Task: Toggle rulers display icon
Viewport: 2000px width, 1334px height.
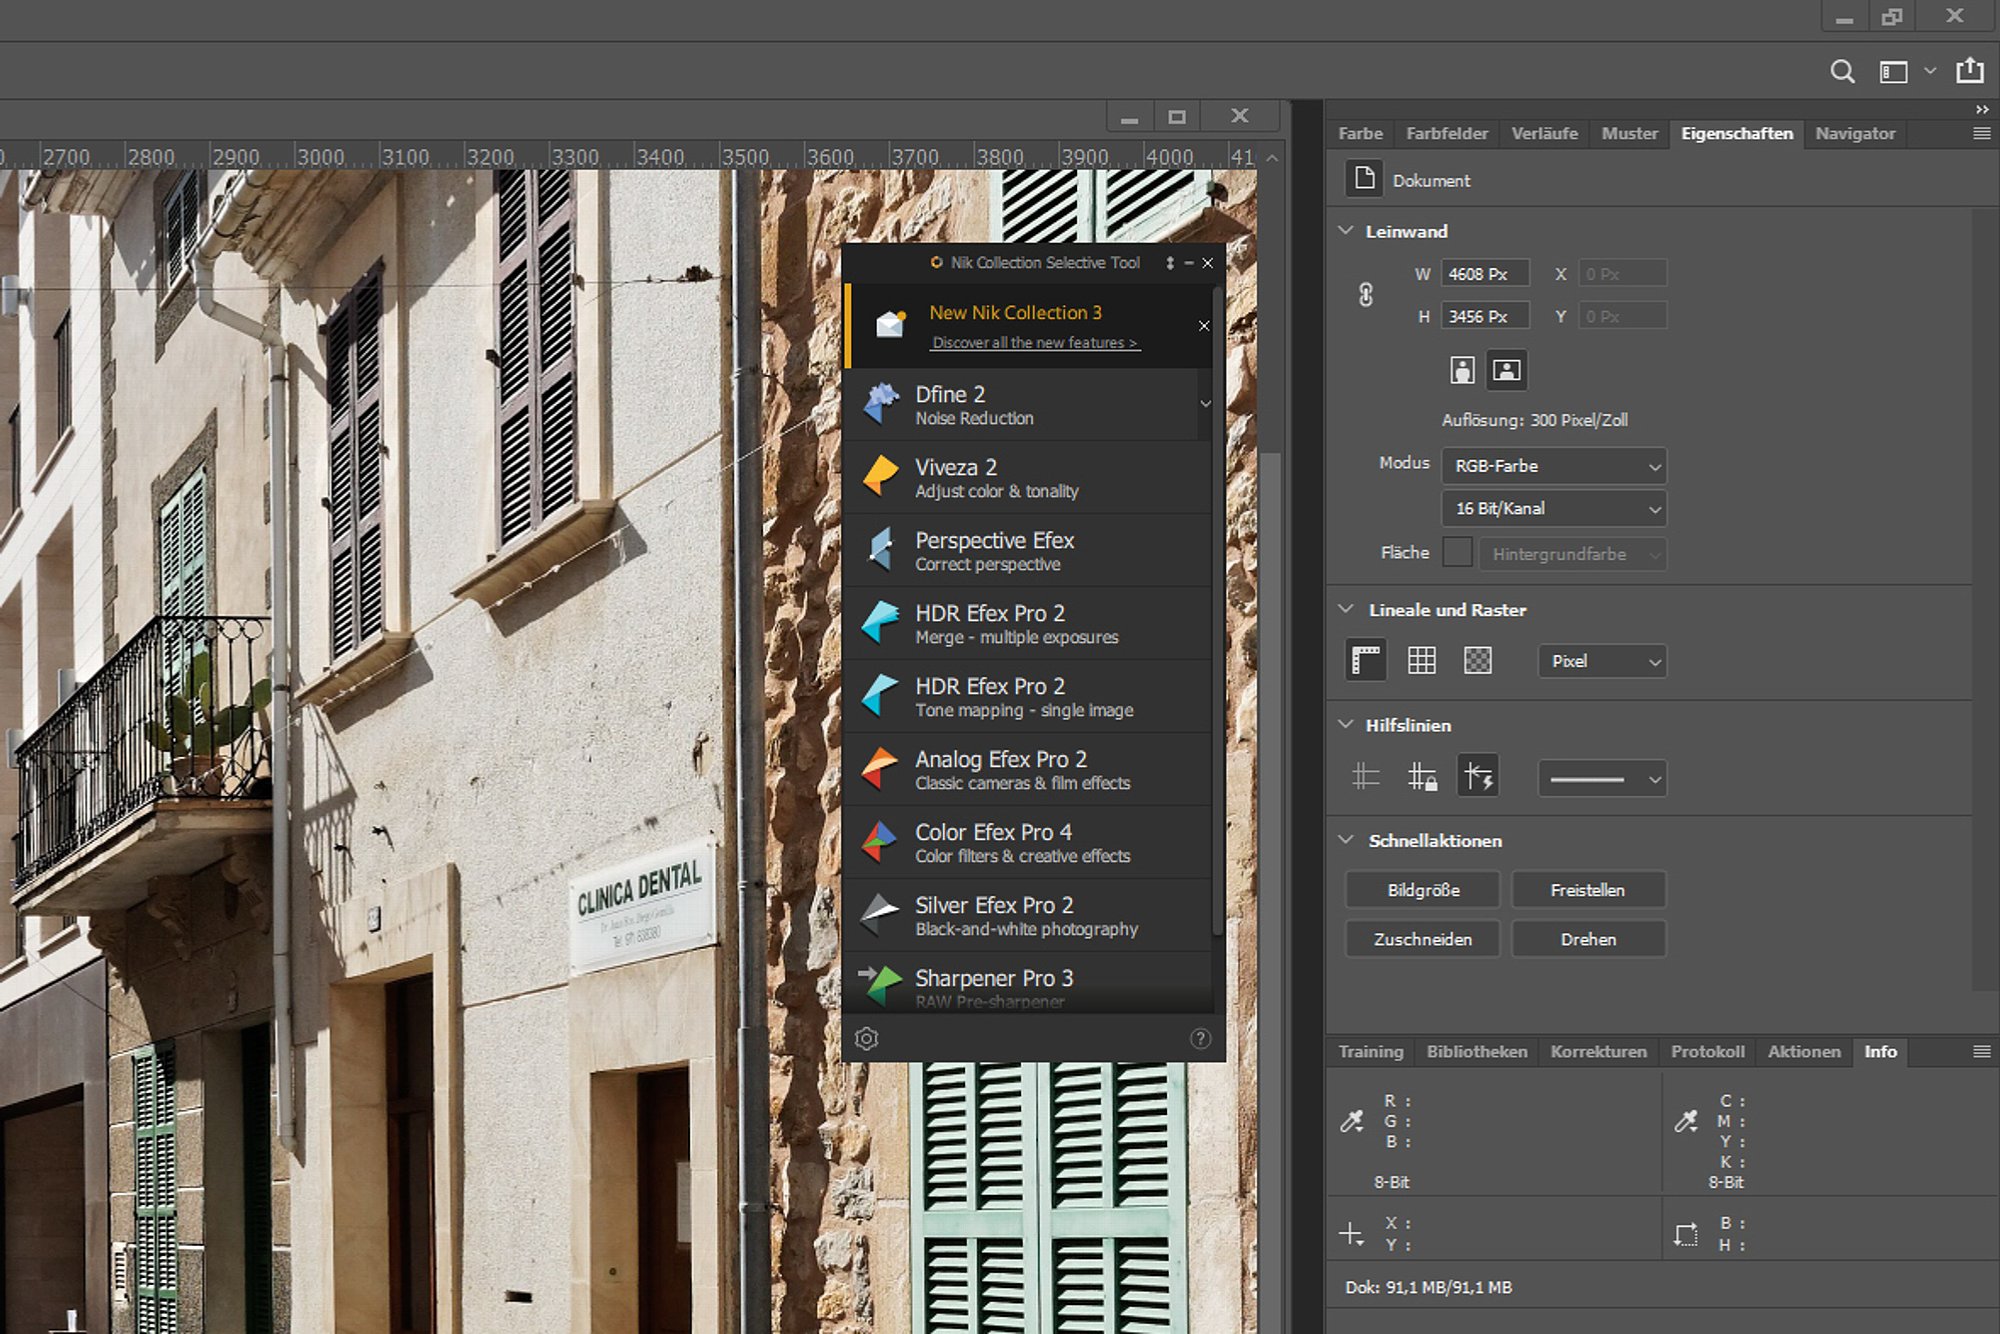Action: [1365, 660]
